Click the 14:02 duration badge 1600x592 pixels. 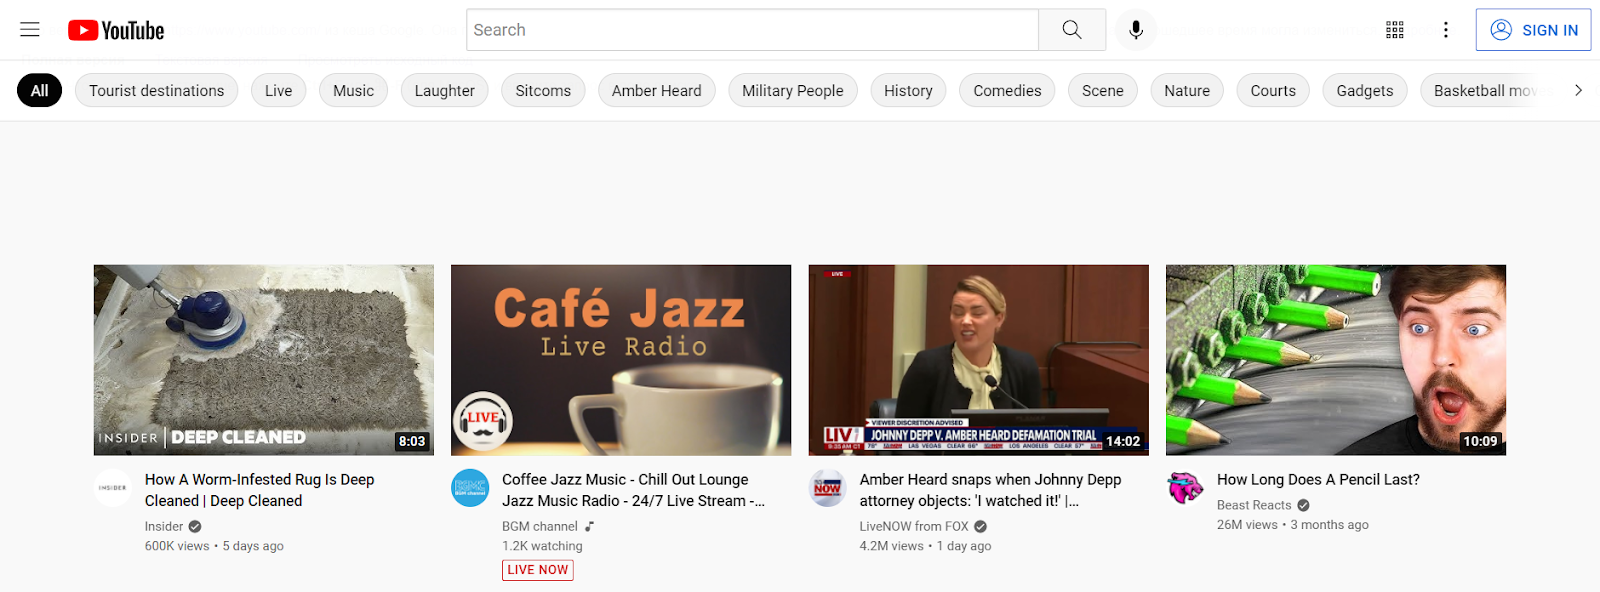click(1123, 441)
